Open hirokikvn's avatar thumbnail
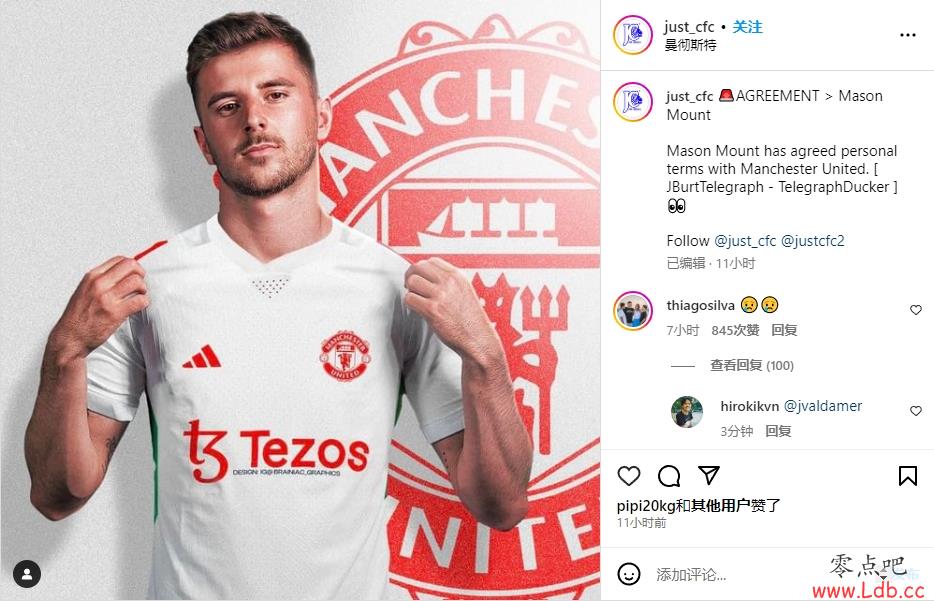This screenshot has width=934, height=601. [x=687, y=412]
